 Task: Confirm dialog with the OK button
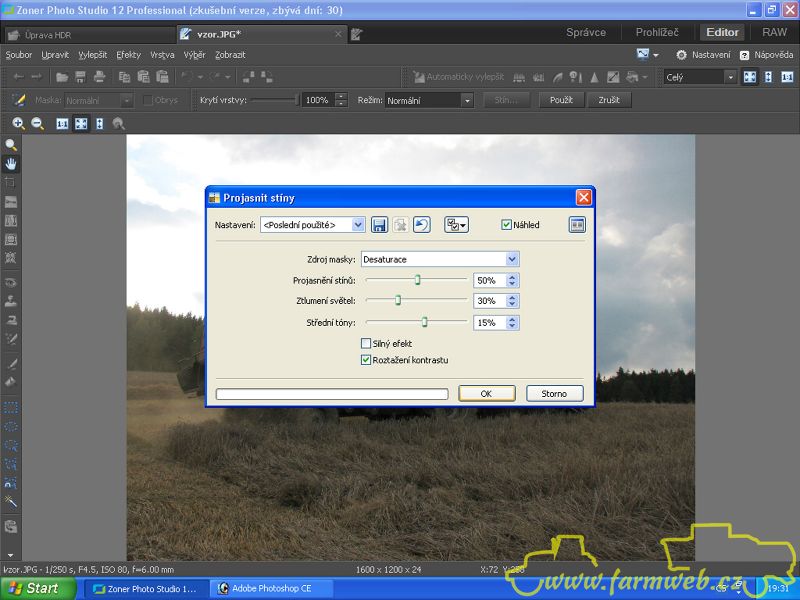[x=486, y=394]
